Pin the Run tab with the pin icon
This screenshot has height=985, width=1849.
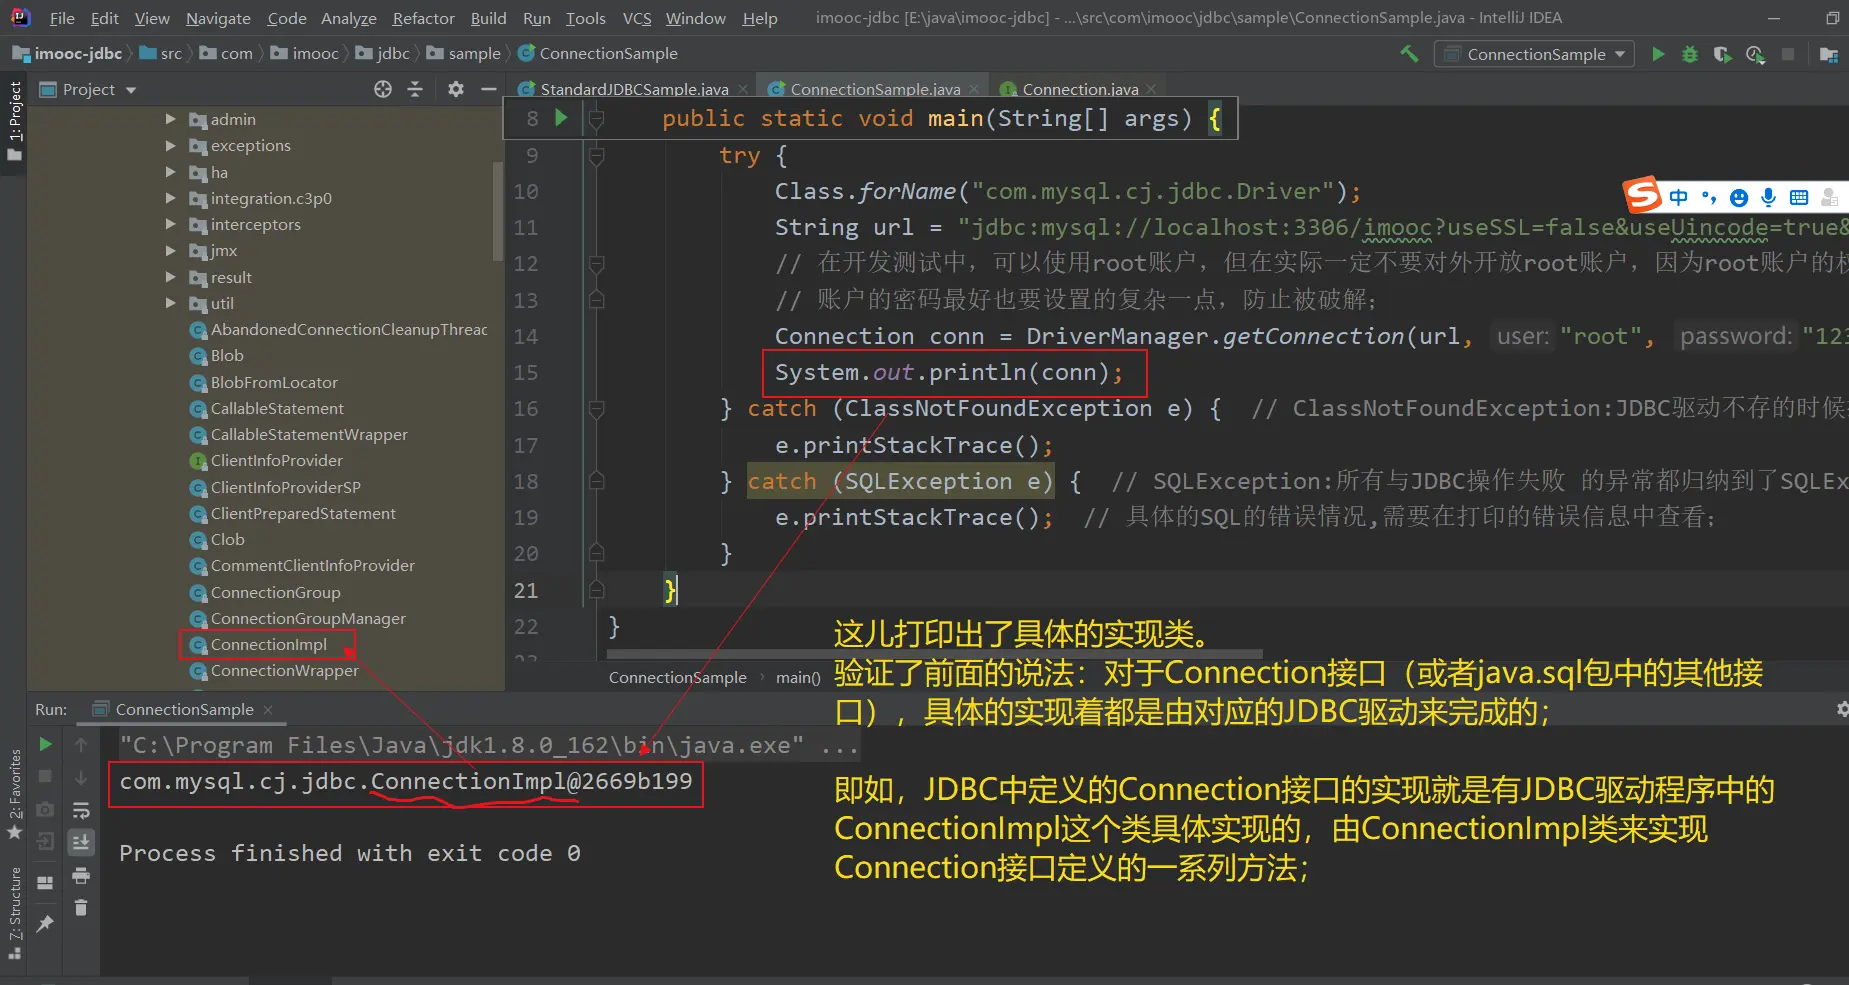pyautogui.click(x=45, y=924)
